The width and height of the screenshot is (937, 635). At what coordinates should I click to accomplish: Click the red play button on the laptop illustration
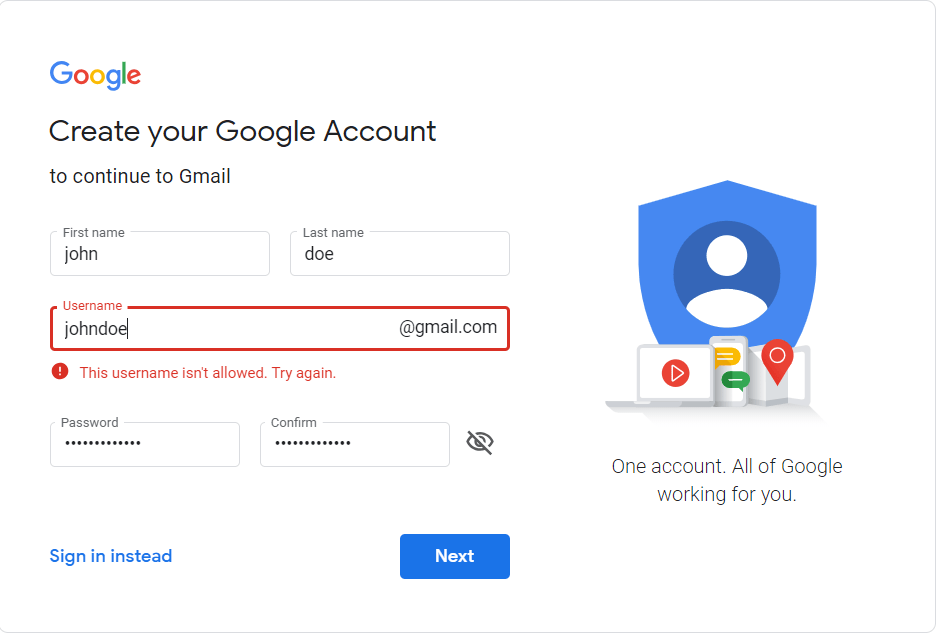click(676, 373)
